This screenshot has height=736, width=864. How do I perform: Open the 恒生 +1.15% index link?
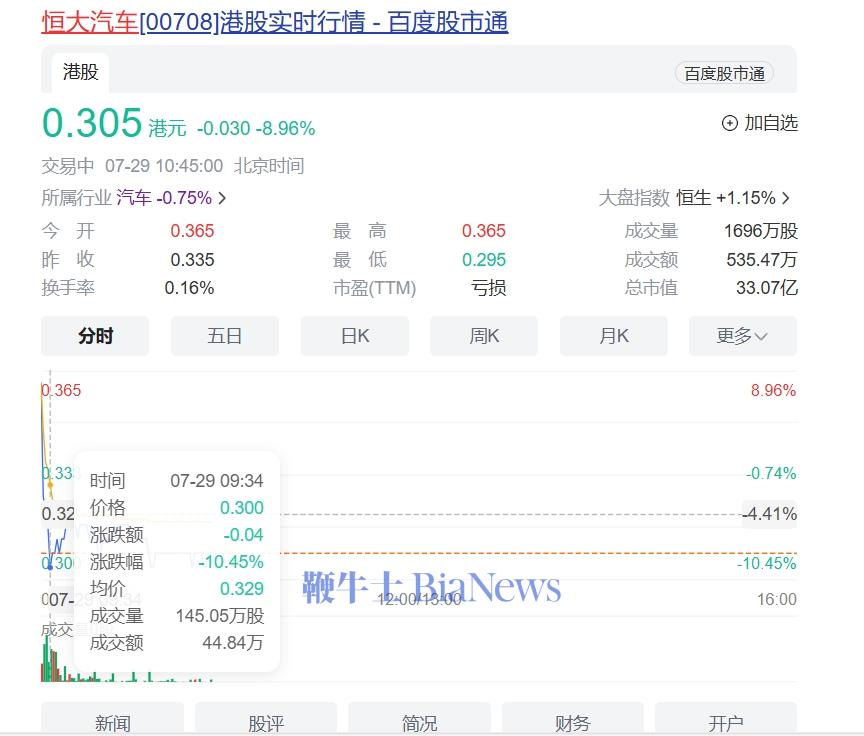tap(726, 198)
